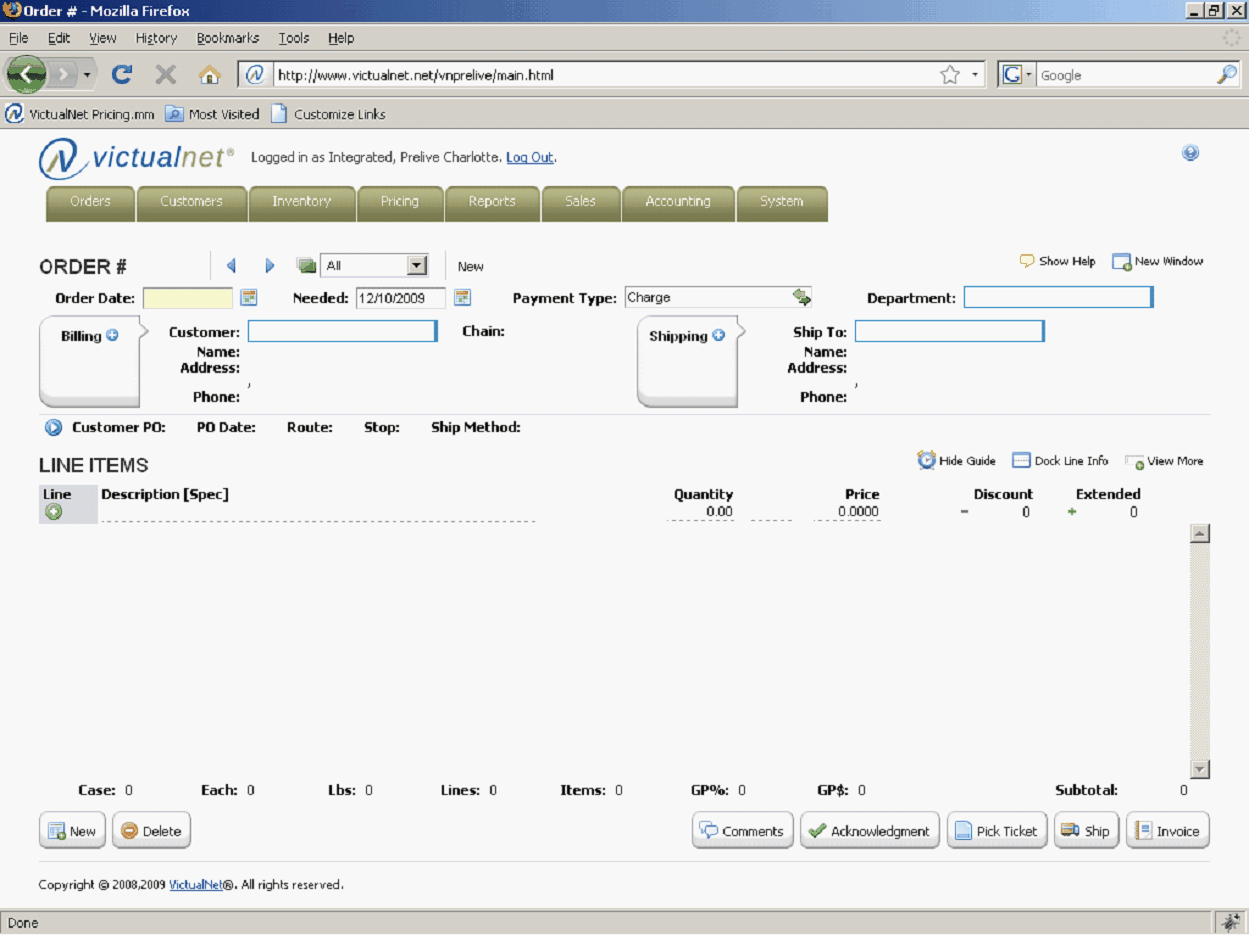Click the Log Out link
Screen dimensions: 1250x936
530,158
